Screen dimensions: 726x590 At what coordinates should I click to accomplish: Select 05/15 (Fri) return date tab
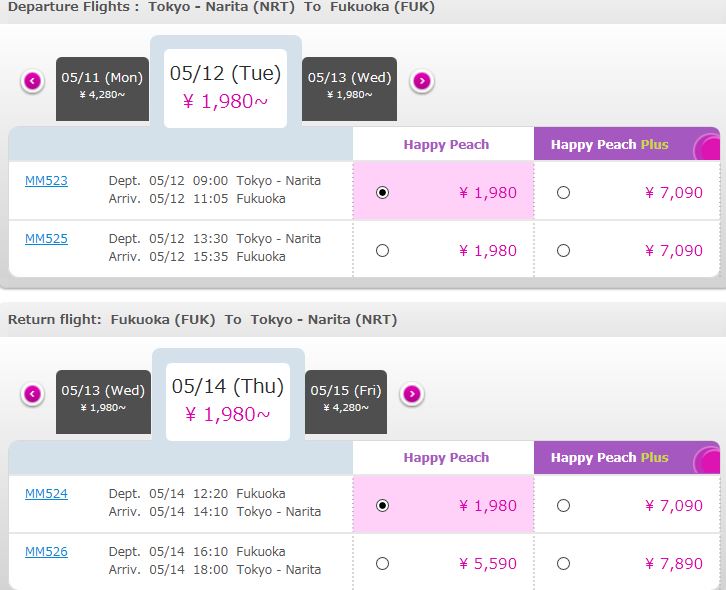click(x=346, y=402)
